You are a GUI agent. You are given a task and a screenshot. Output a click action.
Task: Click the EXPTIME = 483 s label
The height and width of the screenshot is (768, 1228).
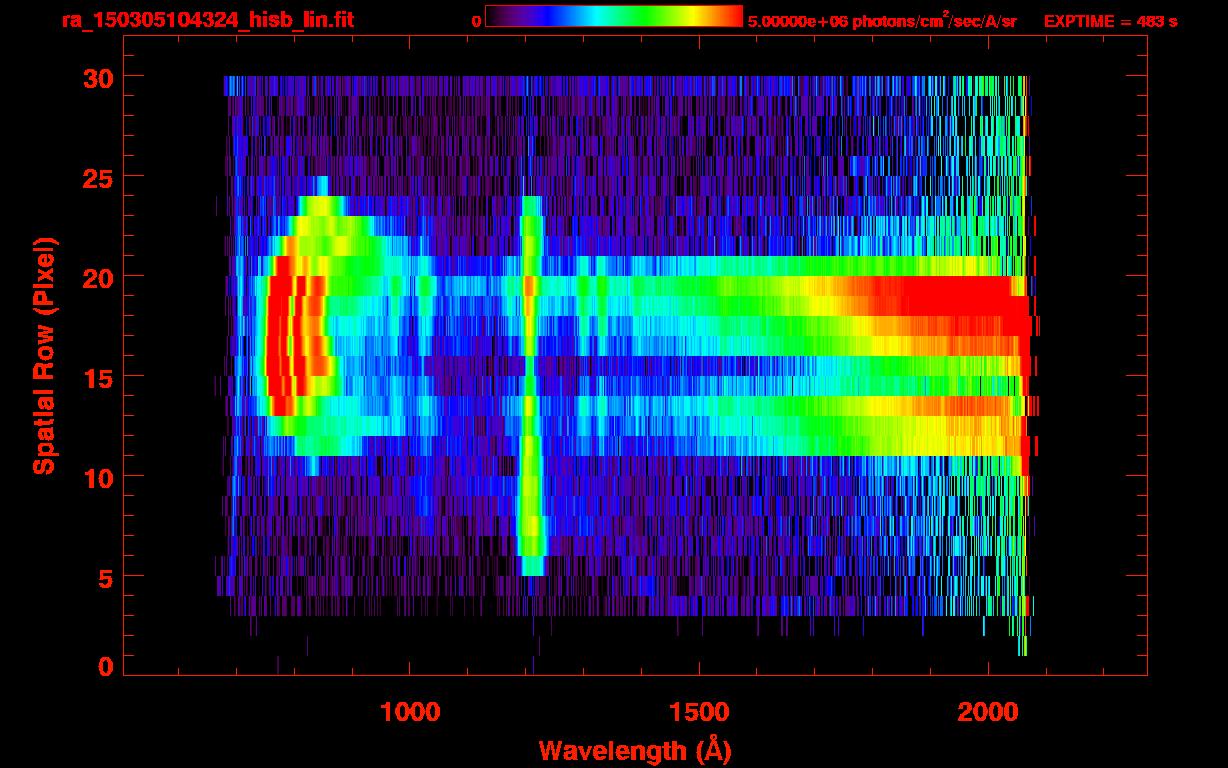[1110, 20]
